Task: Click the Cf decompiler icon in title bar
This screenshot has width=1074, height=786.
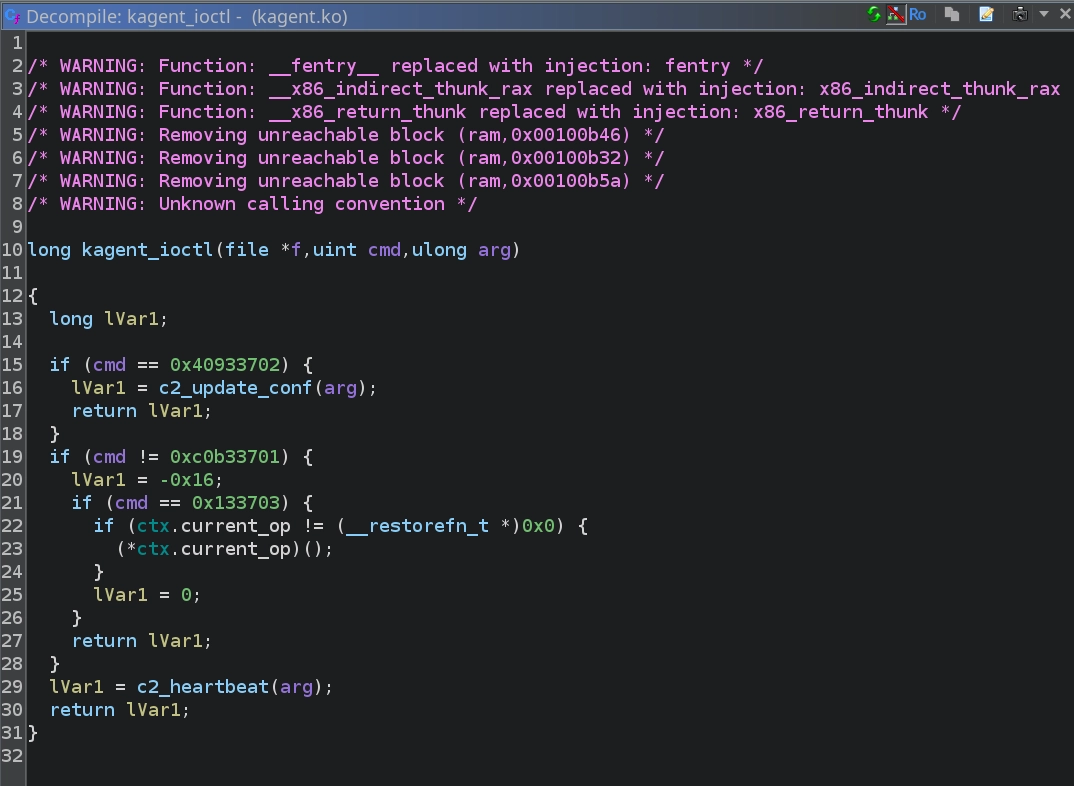Action: 13,16
